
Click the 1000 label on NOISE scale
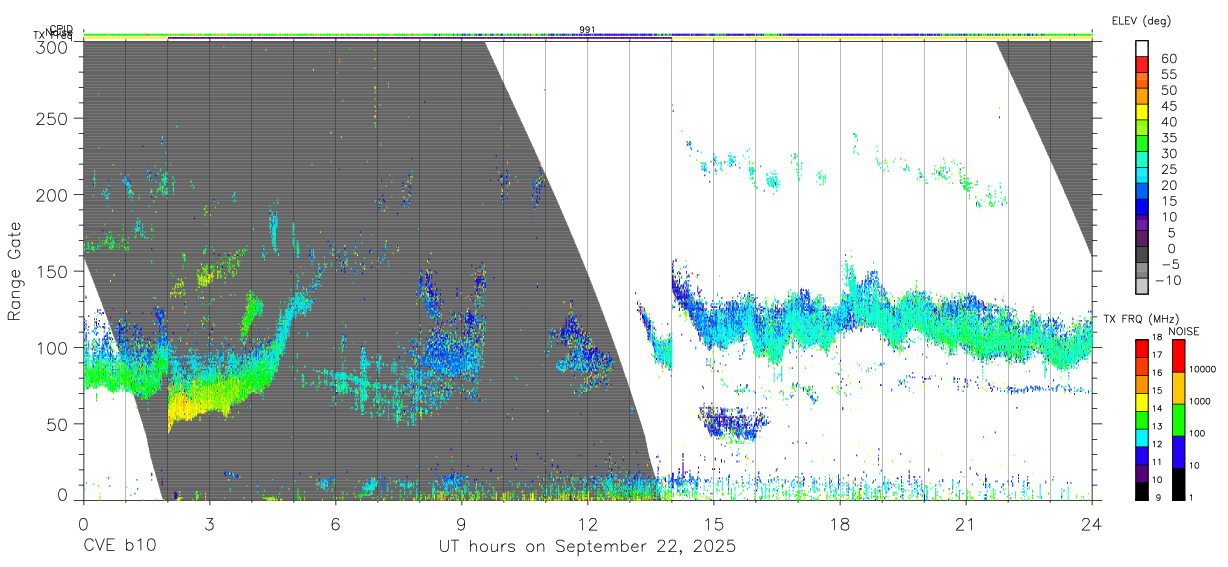(1200, 401)
